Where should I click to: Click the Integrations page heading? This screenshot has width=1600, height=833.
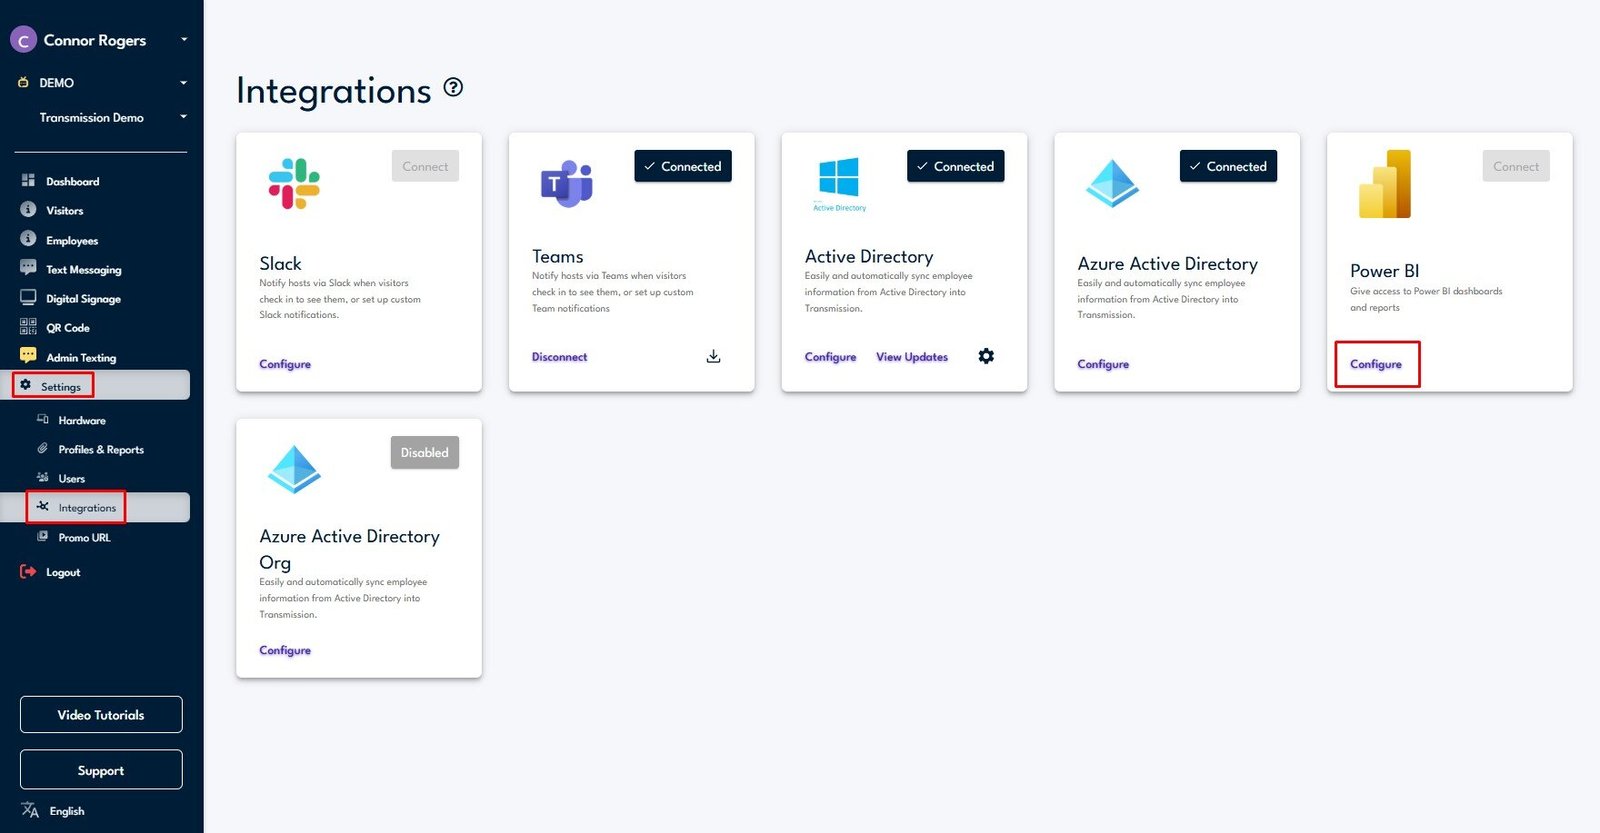(x=334, y=90)
